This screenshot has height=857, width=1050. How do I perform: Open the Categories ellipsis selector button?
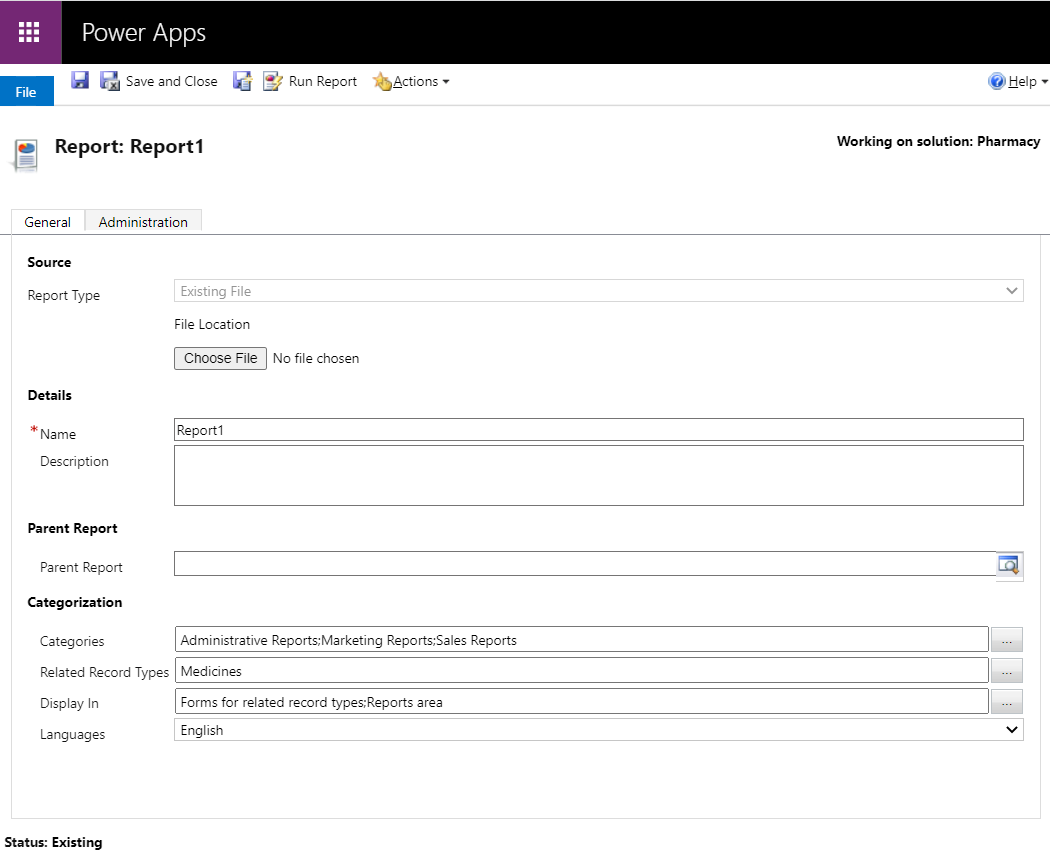(x=1006, y=639)
